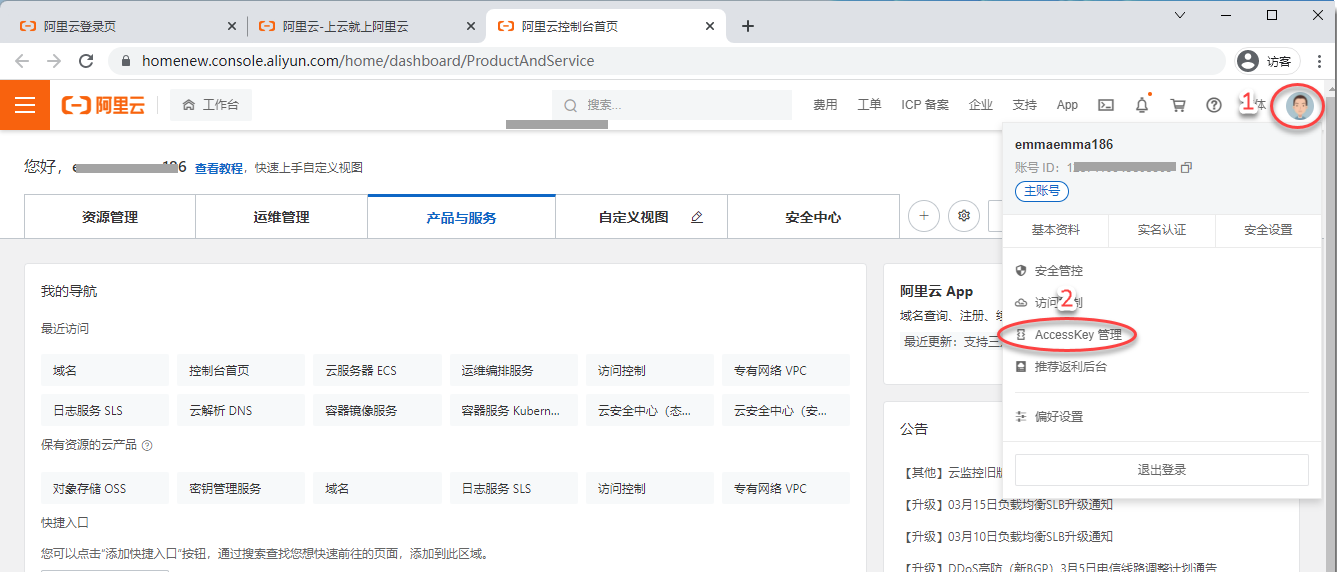The image size is (1337, 572).
Task: Select 安全管控 menu entry
Action: (1059, 271)
